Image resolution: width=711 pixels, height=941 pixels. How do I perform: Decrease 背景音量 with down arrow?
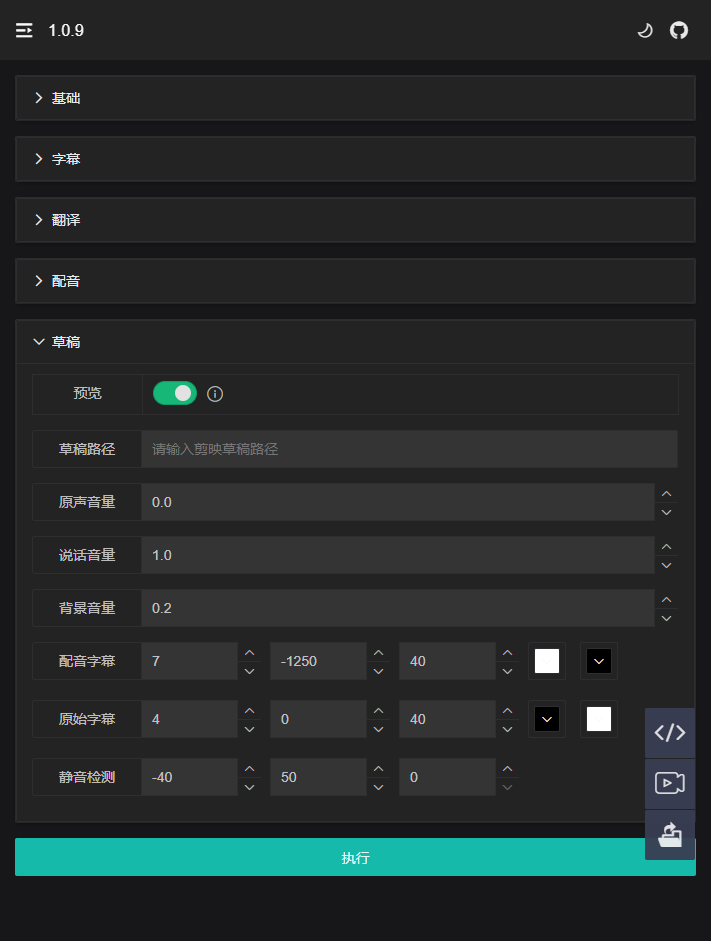666,618
